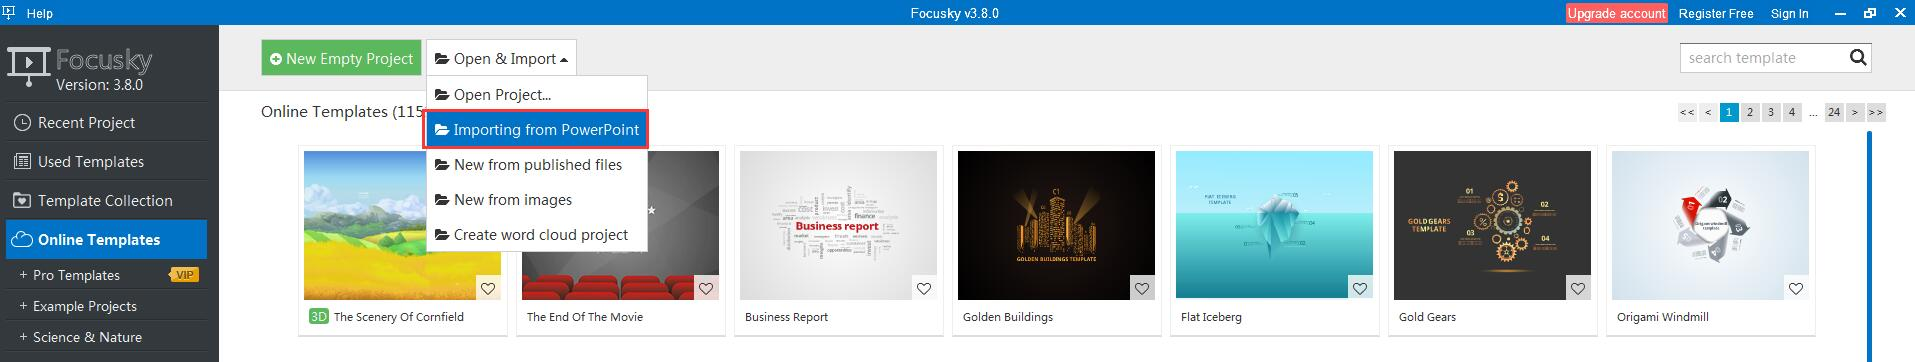The height and width of the screenshot is (362, 1915).
Task: Go to page 3 of templates
Action: 1771,112
